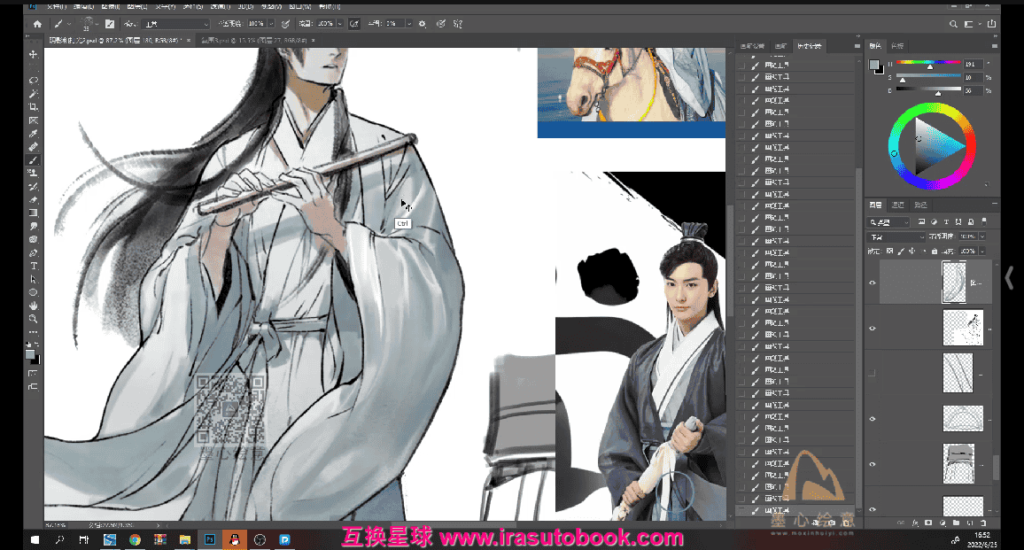This screenshot has width=1024, height=550.
Task: Select the Gradient tool
Action: [x=33, y=213]
